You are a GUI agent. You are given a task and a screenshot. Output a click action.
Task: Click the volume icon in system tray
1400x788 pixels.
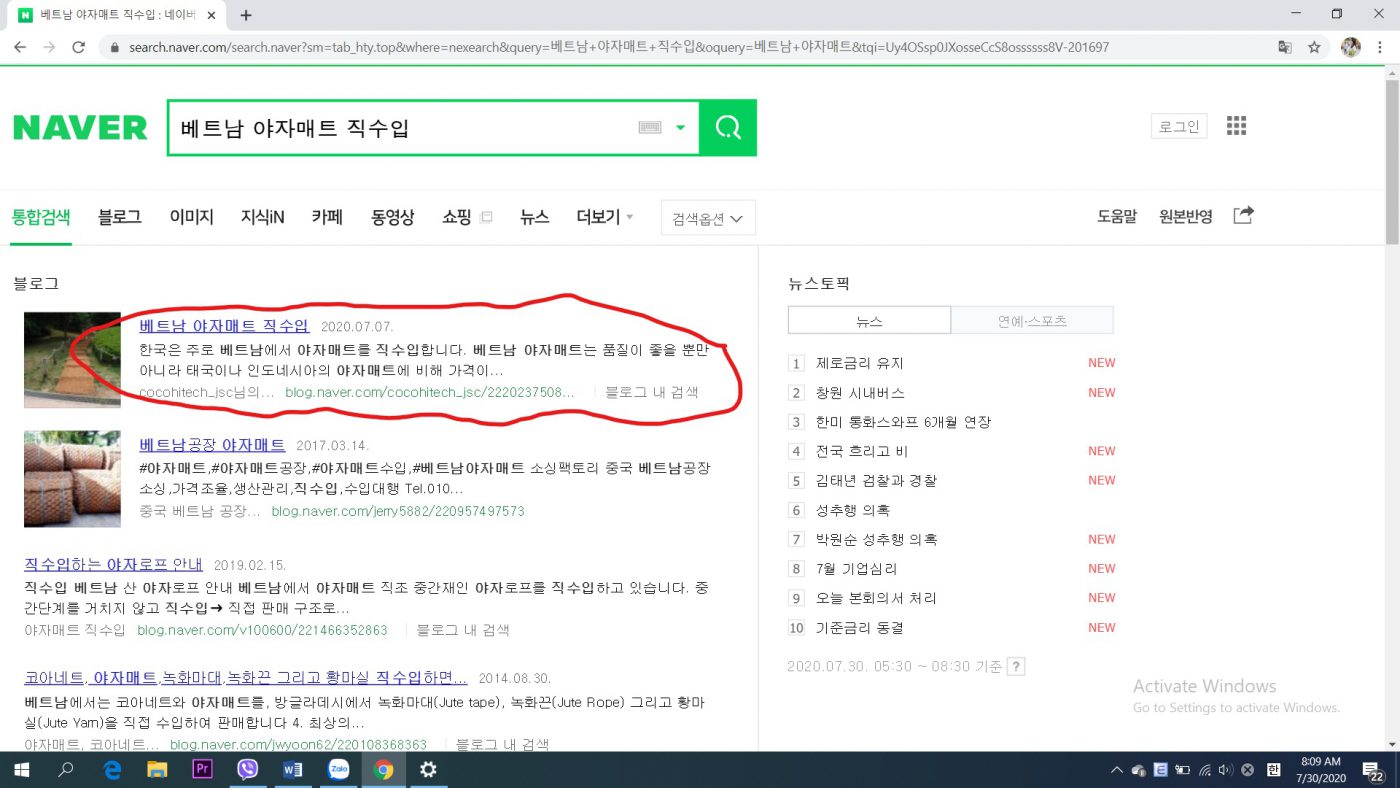point(1226,770)
